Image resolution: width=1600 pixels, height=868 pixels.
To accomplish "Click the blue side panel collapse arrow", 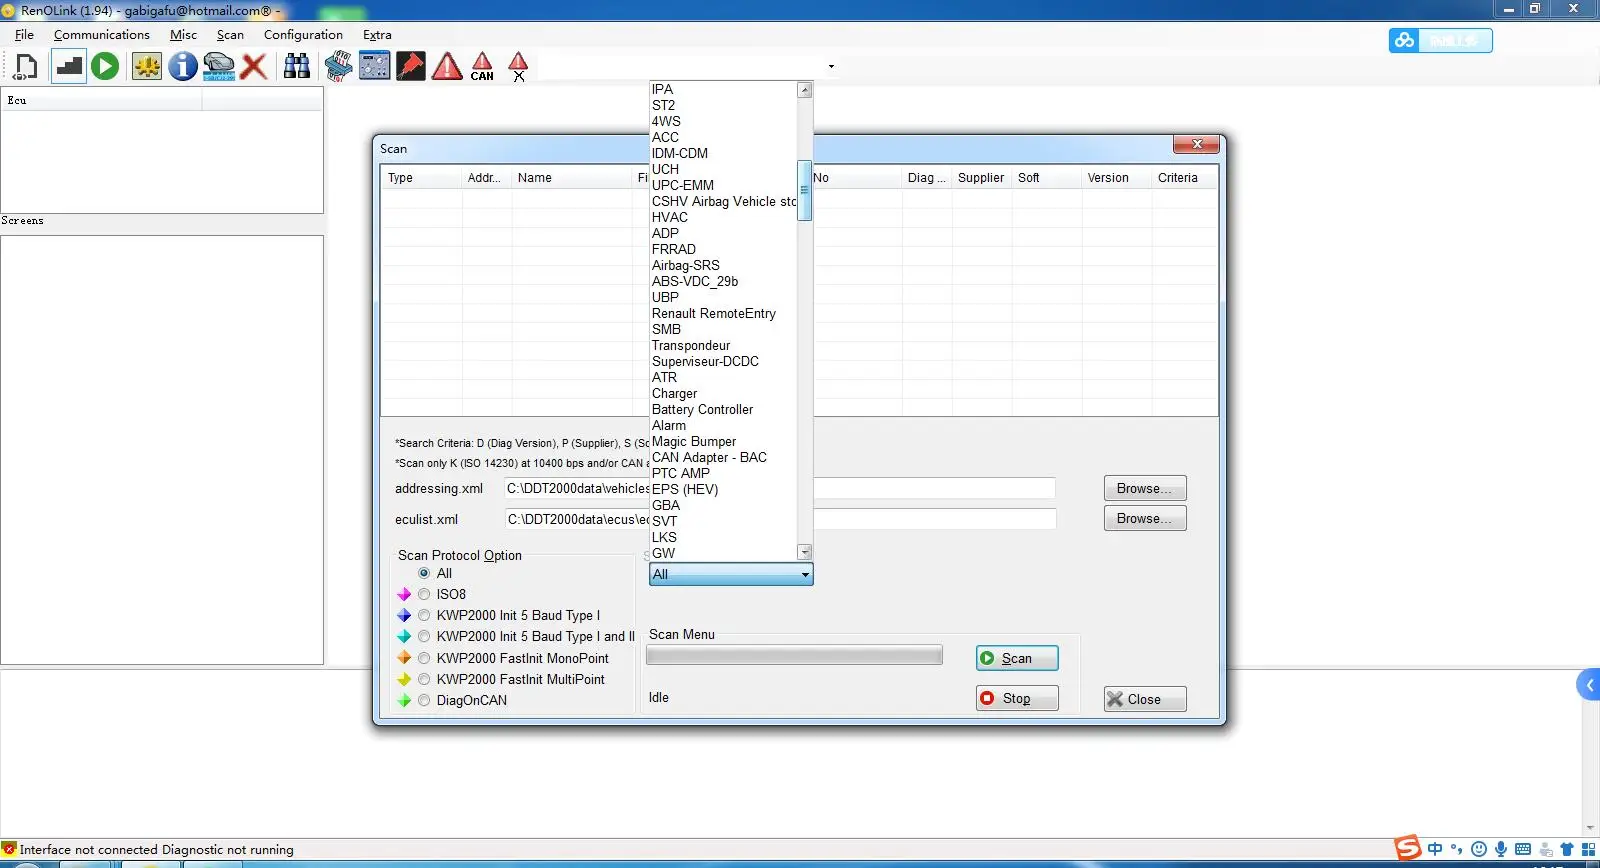I will [x=1588, y=685].
